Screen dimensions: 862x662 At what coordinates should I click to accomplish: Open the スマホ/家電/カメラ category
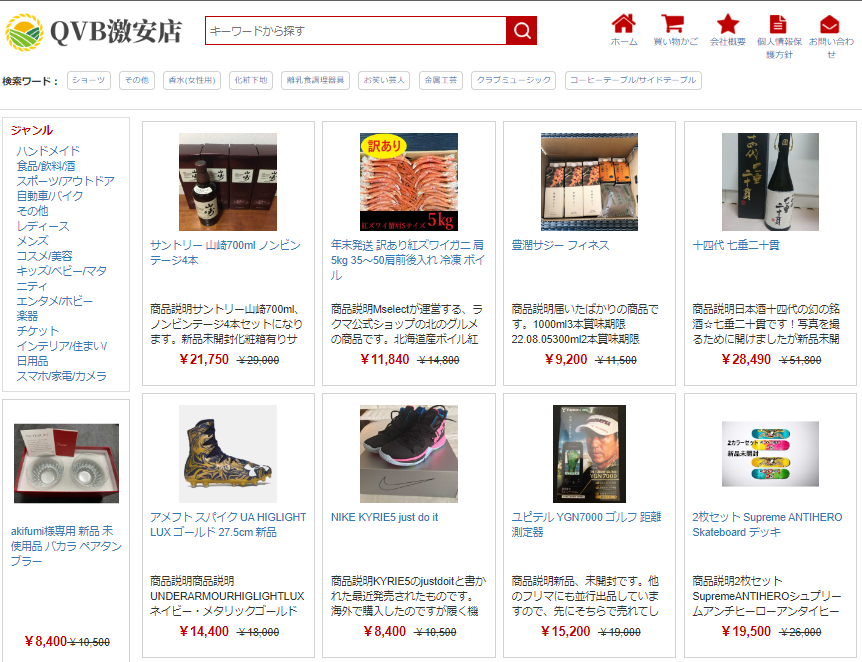(x=62, y=376)
